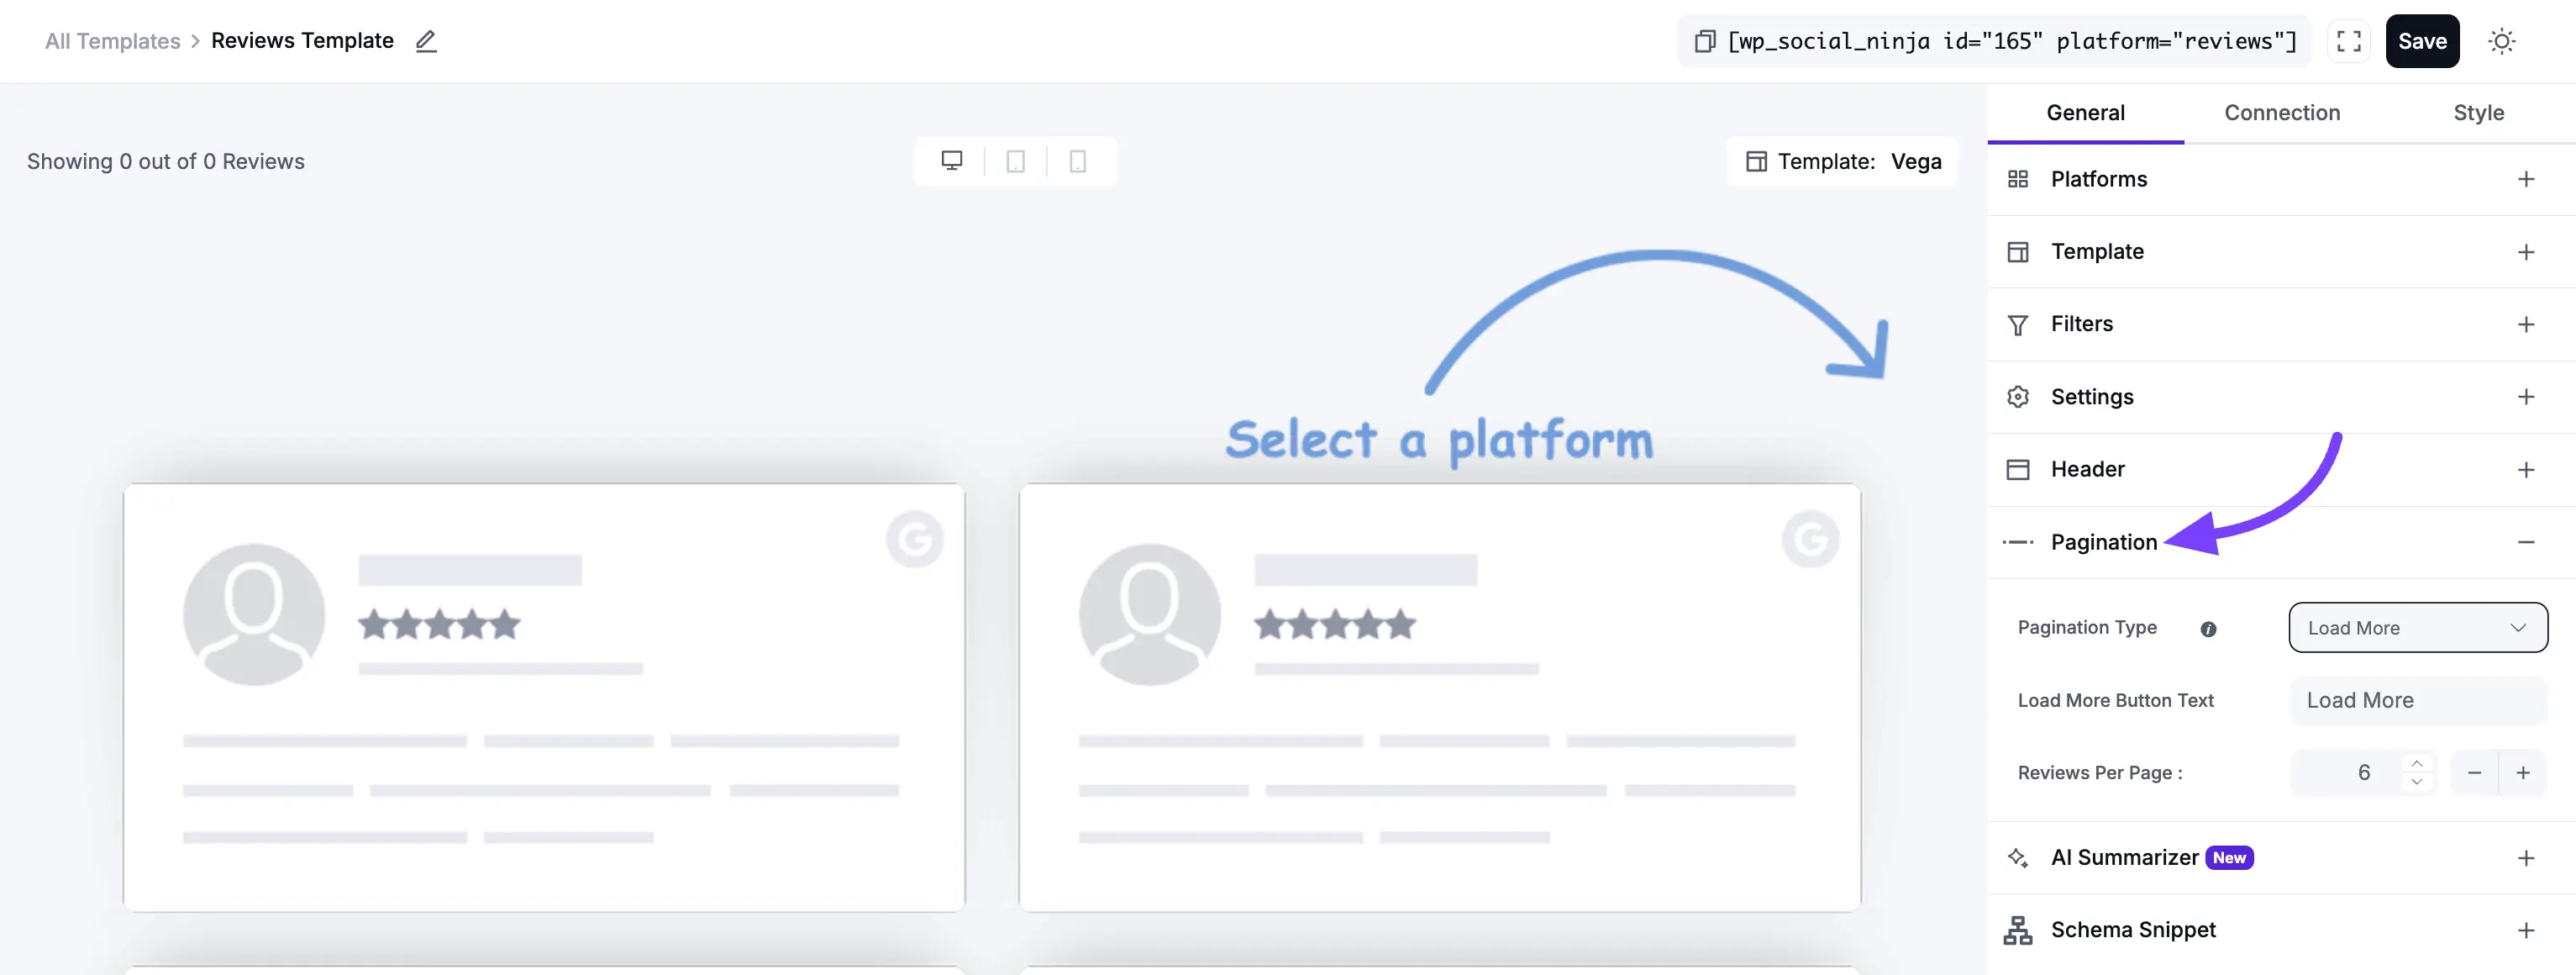2576x975 pixels.
Task: Click the Header panel icon
Action: (x=2018, y=468)
